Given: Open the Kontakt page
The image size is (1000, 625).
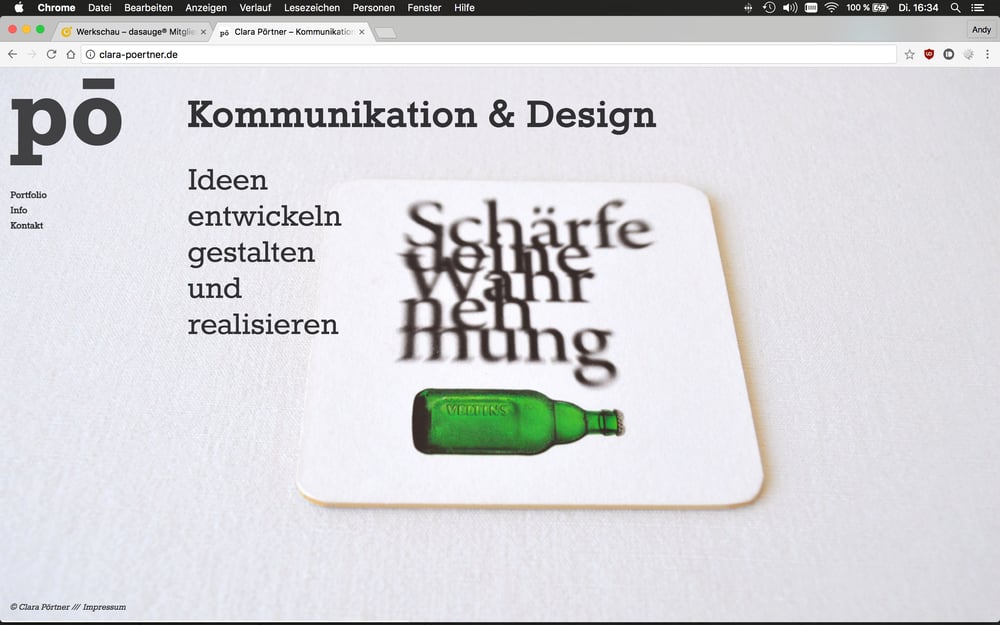Looking at the screenshot, I should coord(27,225).
